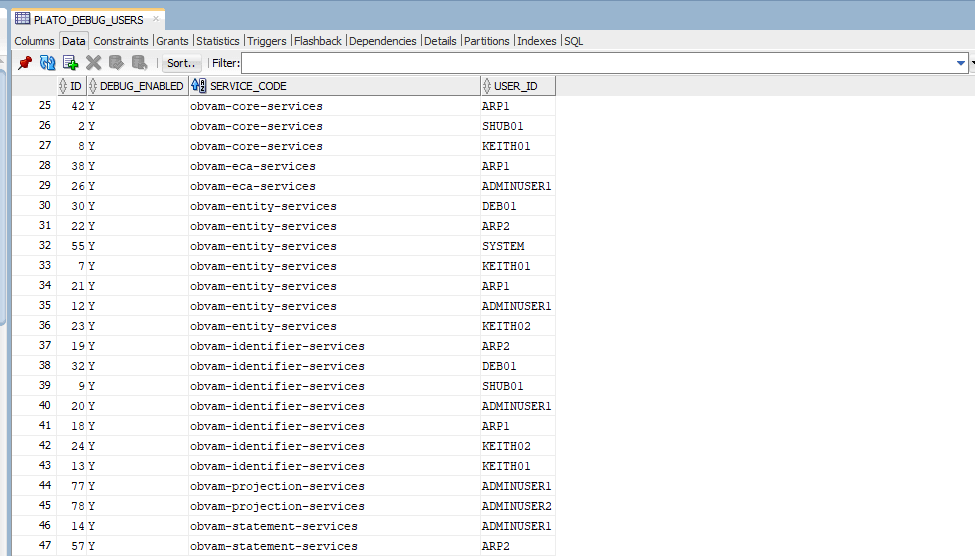
Task: Select obvam-projection-services cell in row 44
Action: pos(335,486)
